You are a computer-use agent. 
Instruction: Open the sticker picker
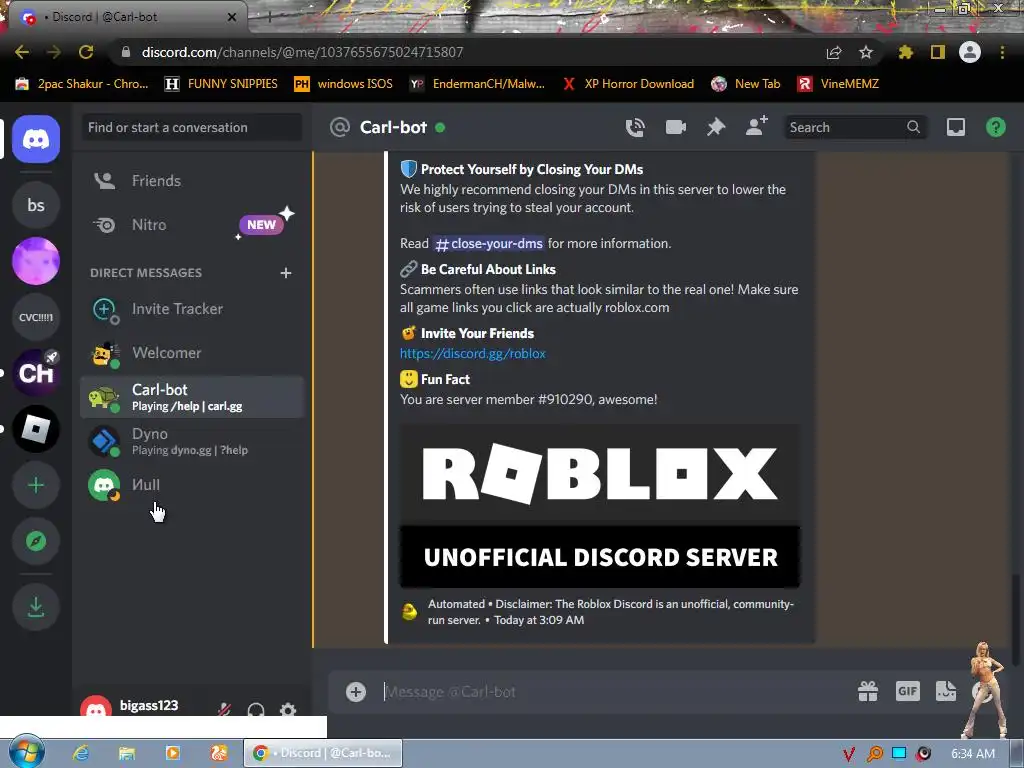tap(946, 691)
